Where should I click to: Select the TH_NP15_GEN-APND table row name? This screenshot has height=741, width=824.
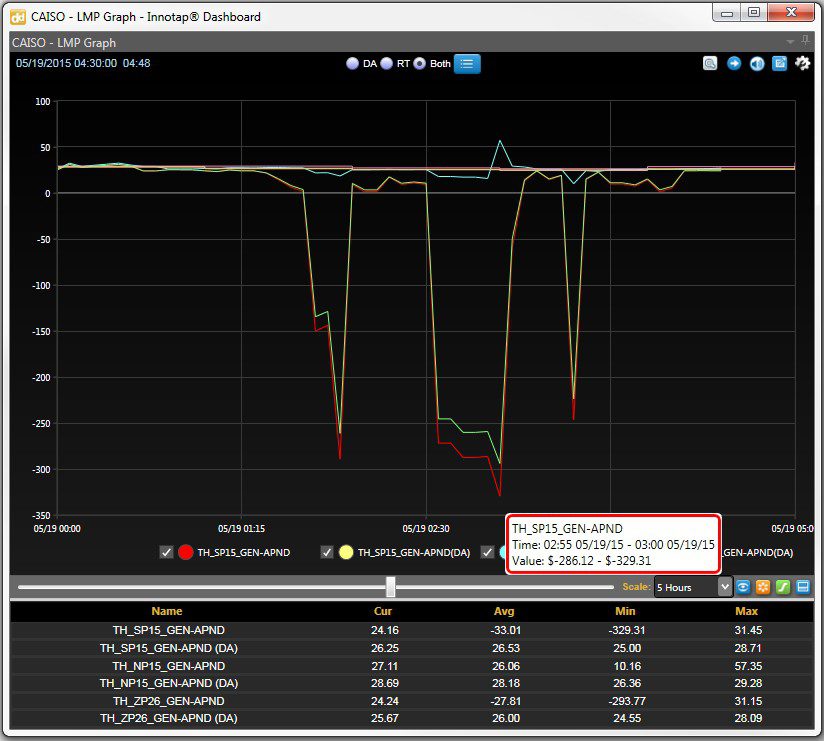click(x=169, y=666)
